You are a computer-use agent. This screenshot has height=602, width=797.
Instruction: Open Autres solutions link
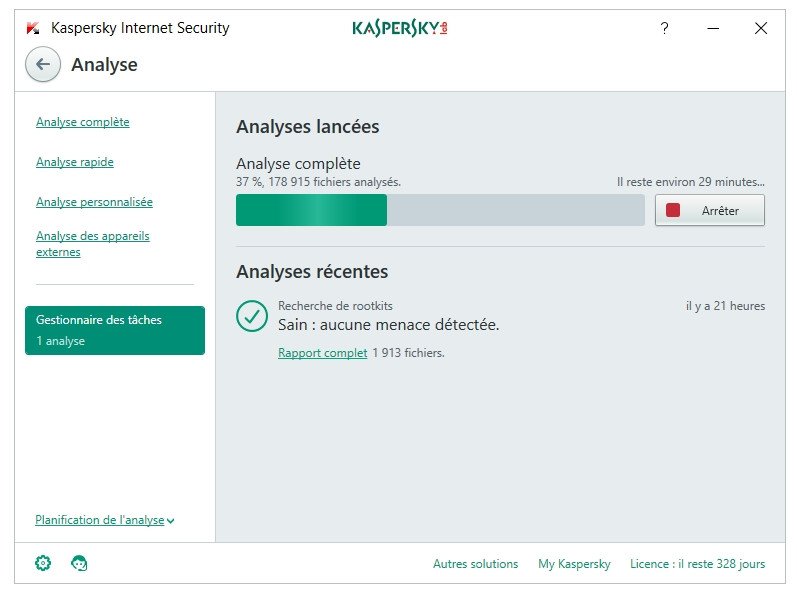(x=475, y=564)
